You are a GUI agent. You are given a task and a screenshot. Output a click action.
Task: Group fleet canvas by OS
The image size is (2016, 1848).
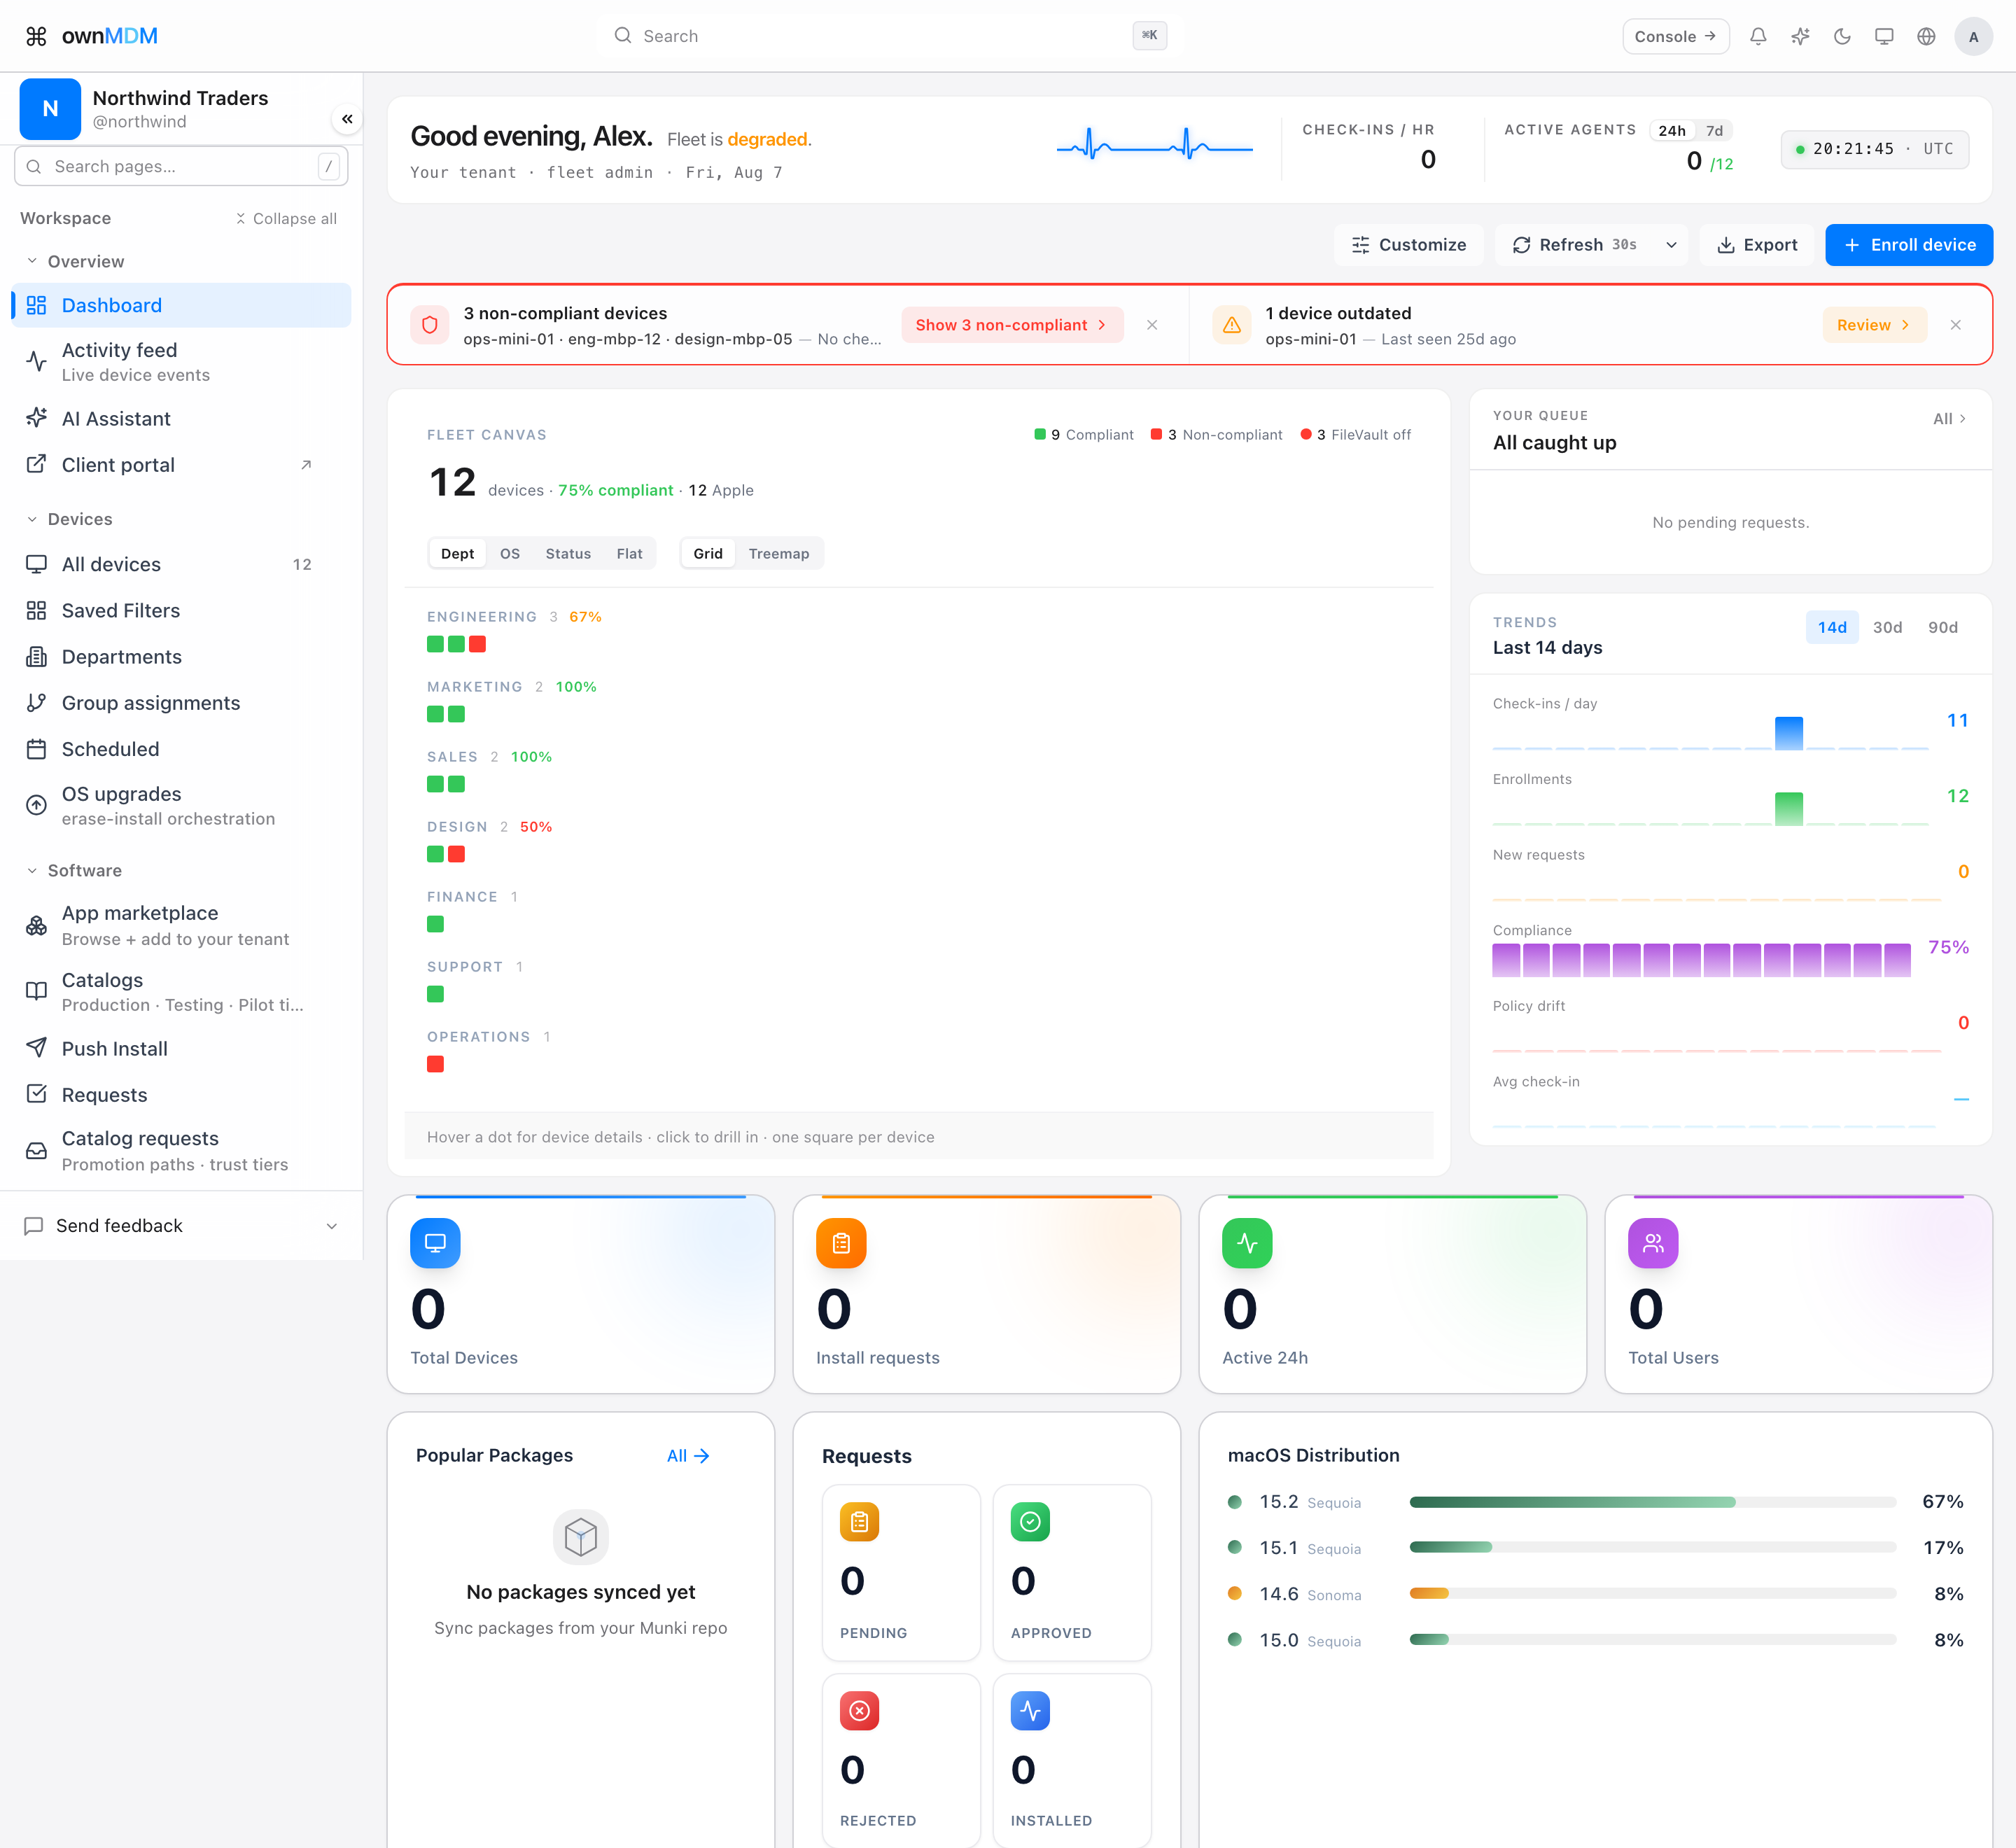510,553
